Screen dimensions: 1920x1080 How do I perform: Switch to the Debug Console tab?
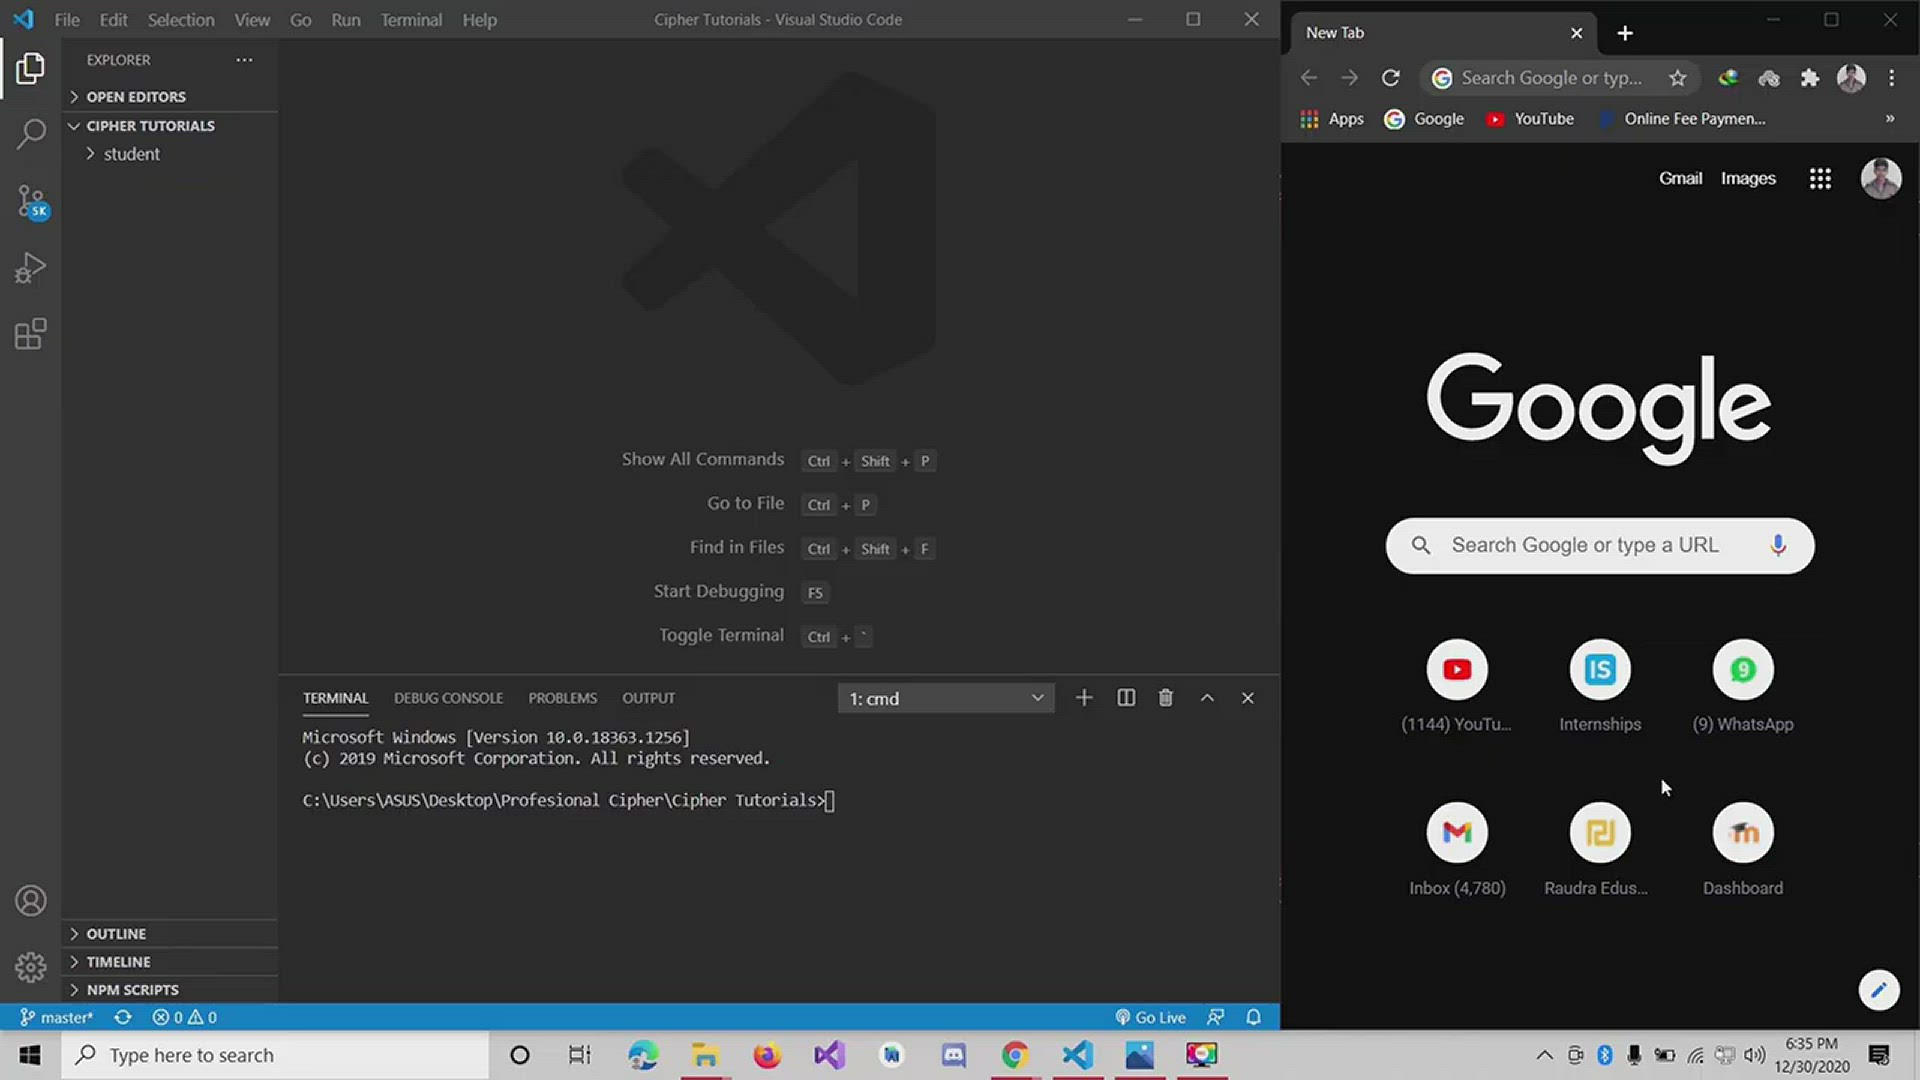(448, 698)
